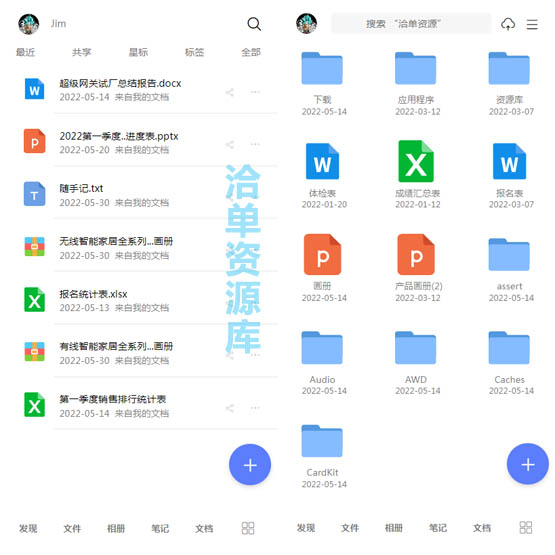Go to 笔记 on the right screen
This screenshot has width=555, height=555.
pos(438,528)
